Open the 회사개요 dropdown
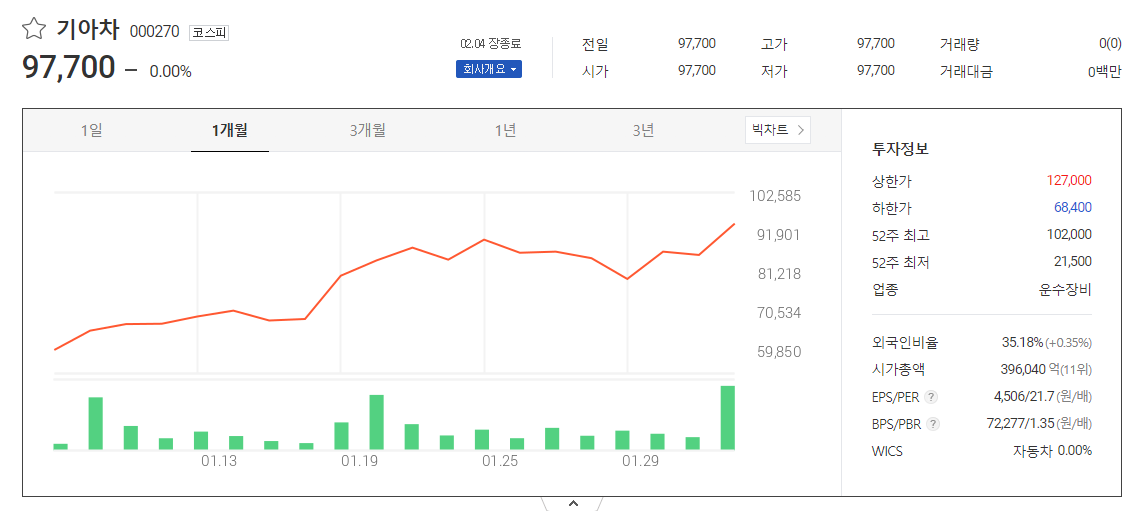 pos(489,70)
